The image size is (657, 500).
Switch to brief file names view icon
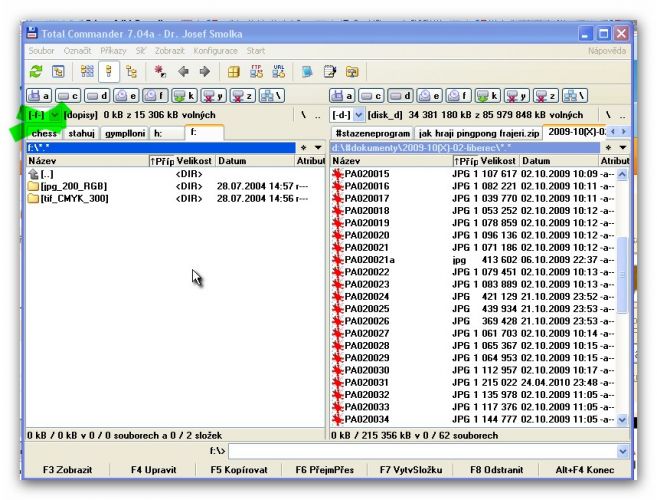(x=87, y=72)
